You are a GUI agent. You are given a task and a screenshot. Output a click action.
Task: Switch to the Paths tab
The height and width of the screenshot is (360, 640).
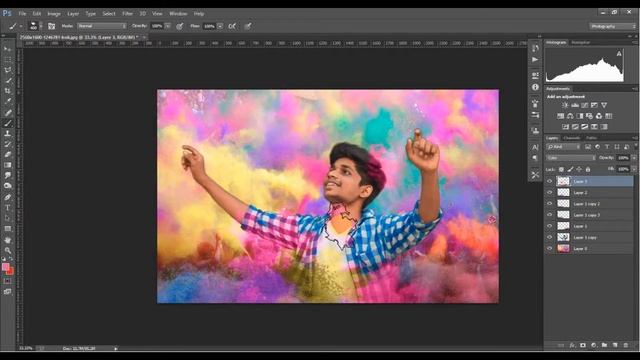[591, 138]
